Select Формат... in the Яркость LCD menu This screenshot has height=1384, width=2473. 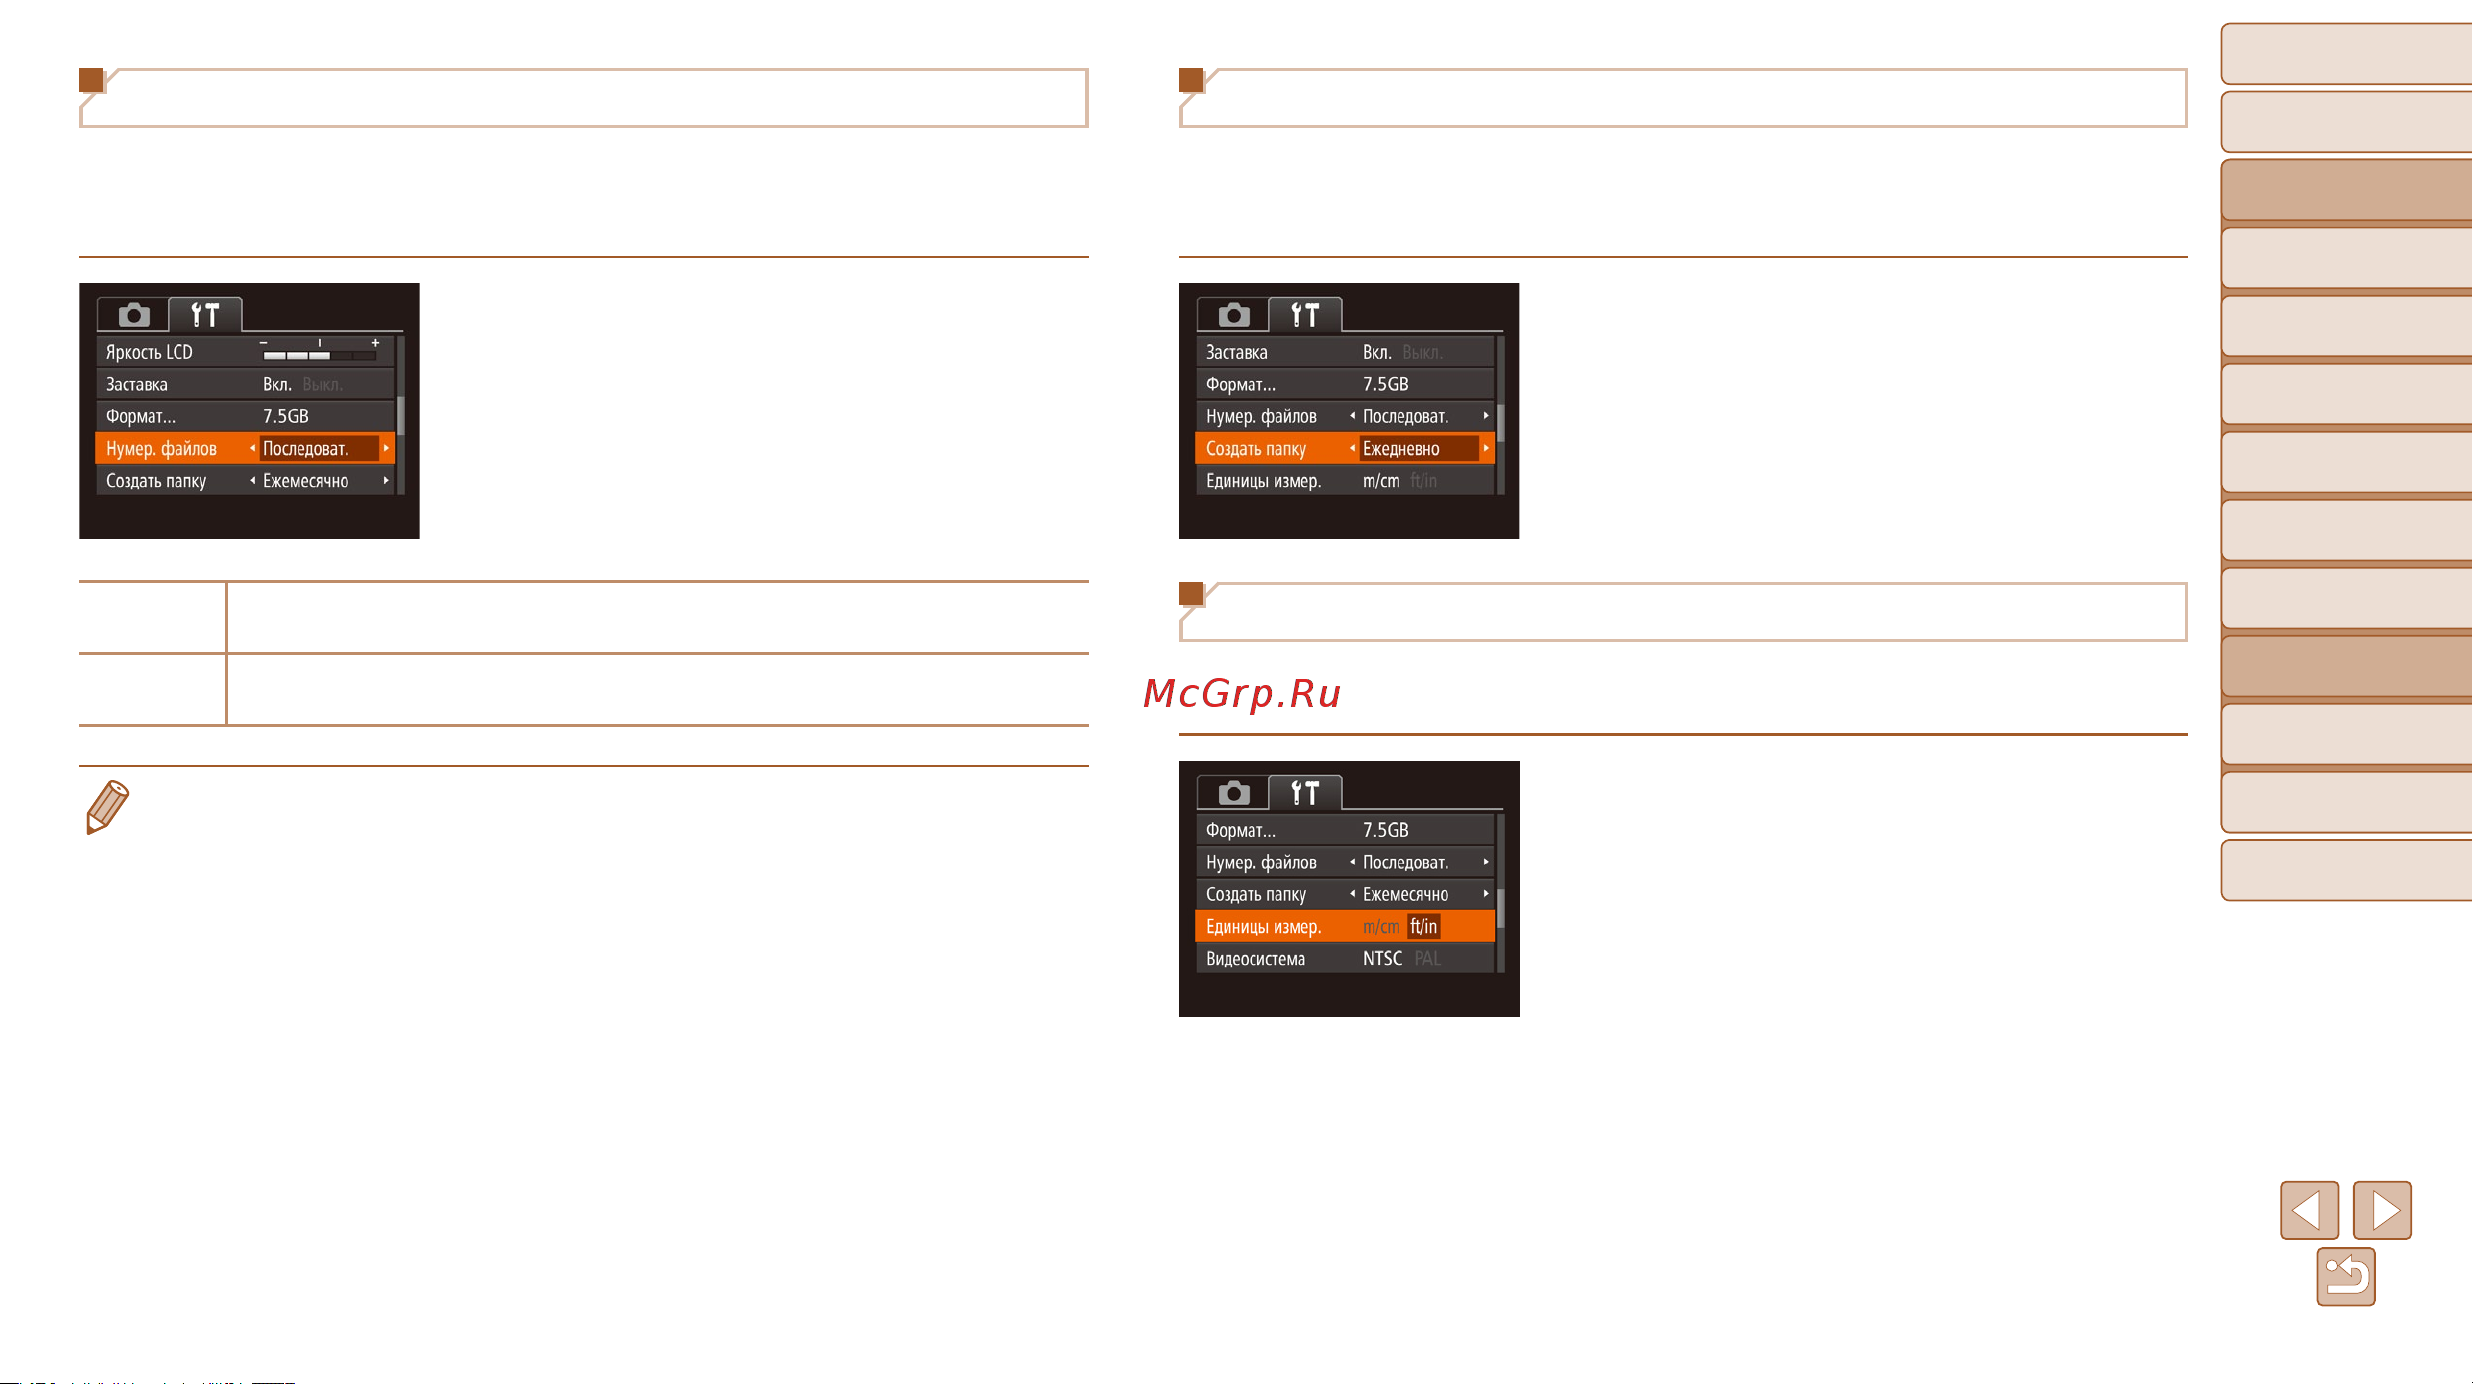[245, 416]
